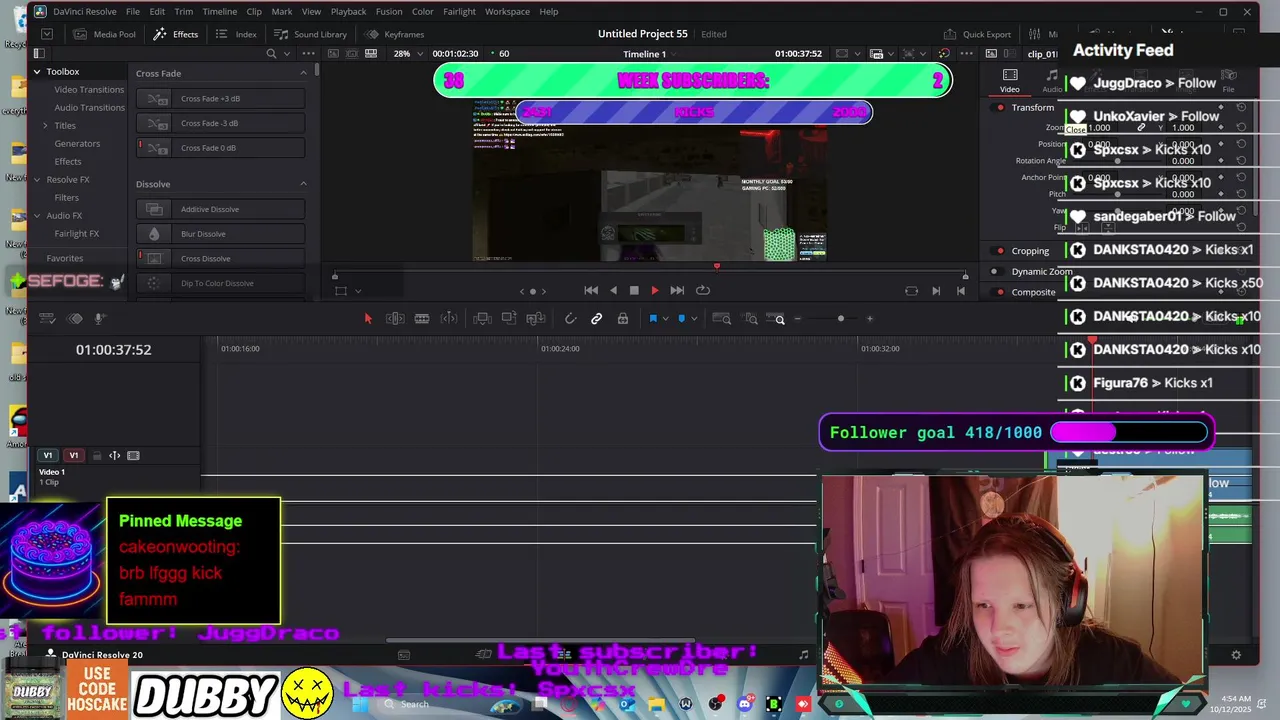1280x720 pixels.
Task: Select the arrow Selection mode tool
Action: click(x=368, y=319)
